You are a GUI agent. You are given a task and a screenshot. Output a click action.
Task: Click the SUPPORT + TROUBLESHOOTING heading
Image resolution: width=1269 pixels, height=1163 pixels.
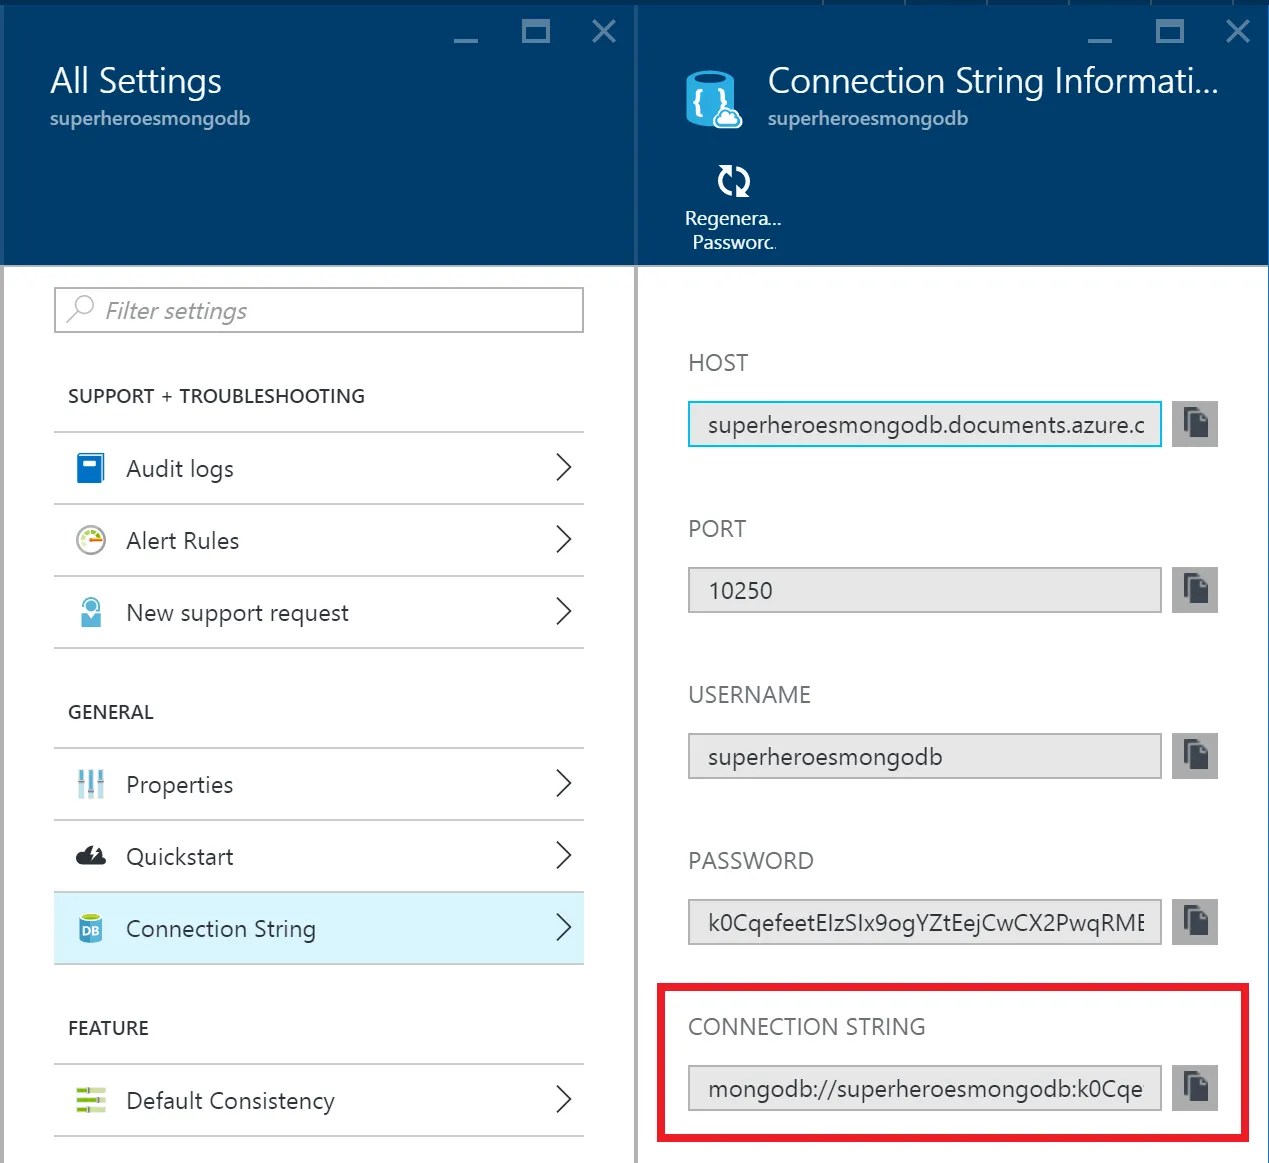[216, 396]
